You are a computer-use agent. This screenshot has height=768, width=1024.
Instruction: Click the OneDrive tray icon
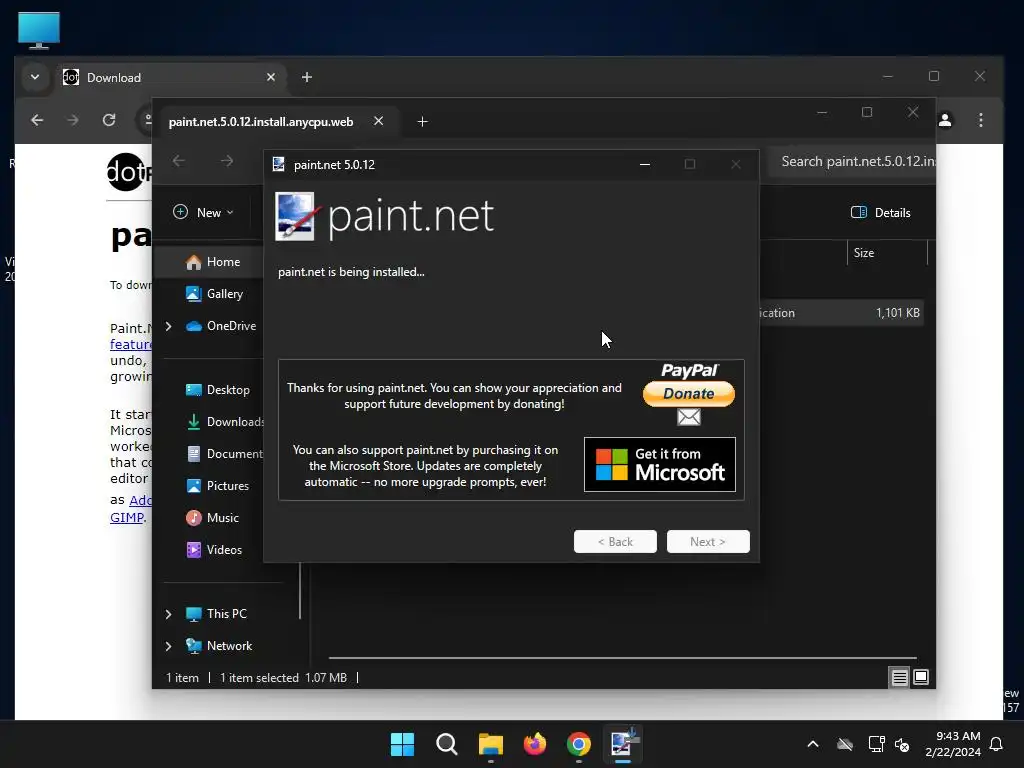pos(845,744)
